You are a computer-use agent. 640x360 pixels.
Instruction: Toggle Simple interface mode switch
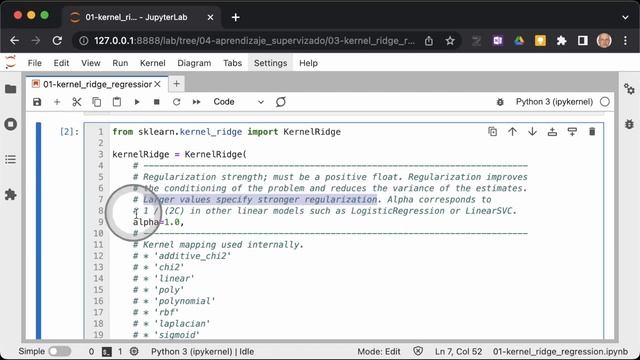60,351
